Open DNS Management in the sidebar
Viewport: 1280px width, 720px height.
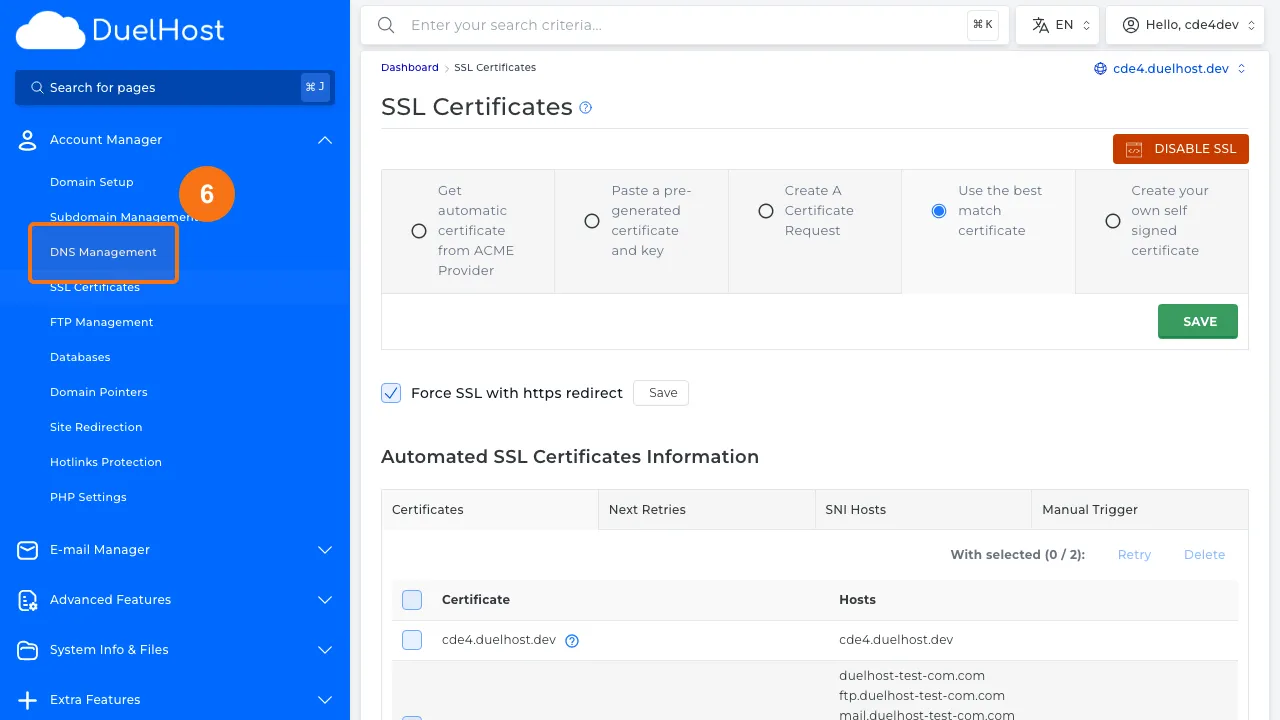(103, 253)
